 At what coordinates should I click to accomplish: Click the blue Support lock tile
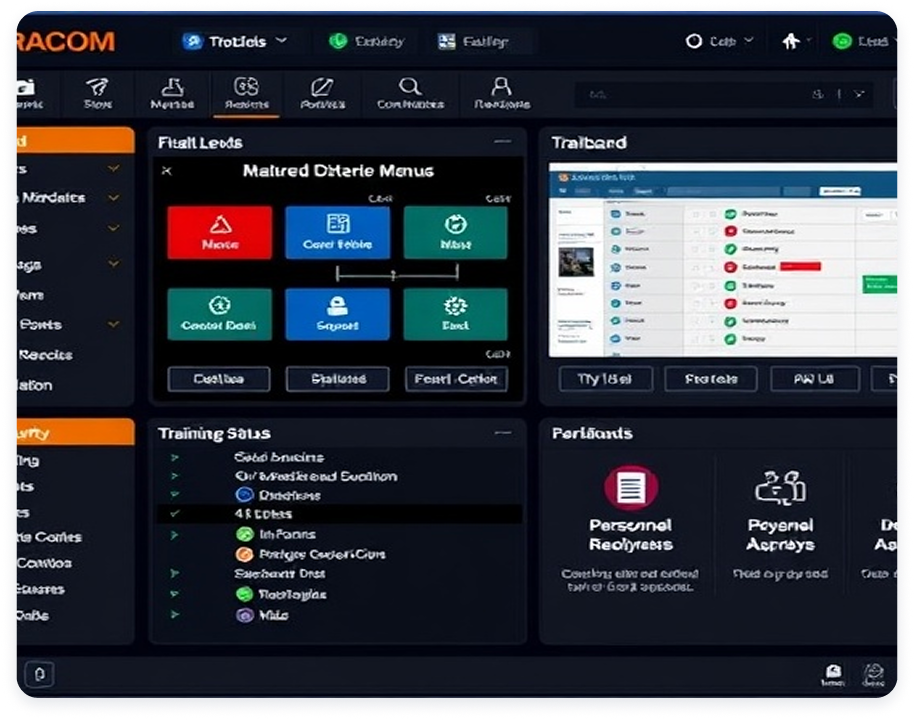[337, 314]
